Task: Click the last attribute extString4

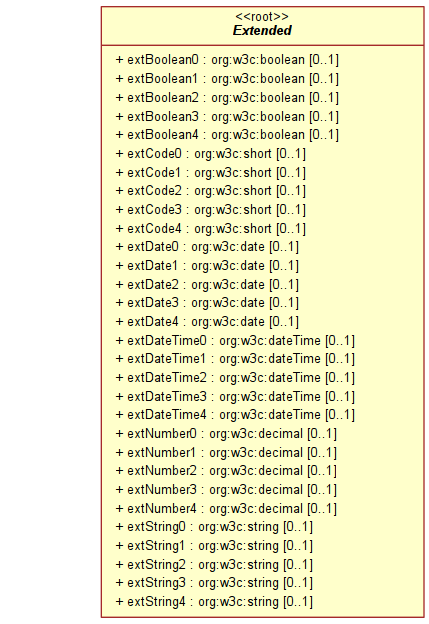Action: (x=214, y=601)
